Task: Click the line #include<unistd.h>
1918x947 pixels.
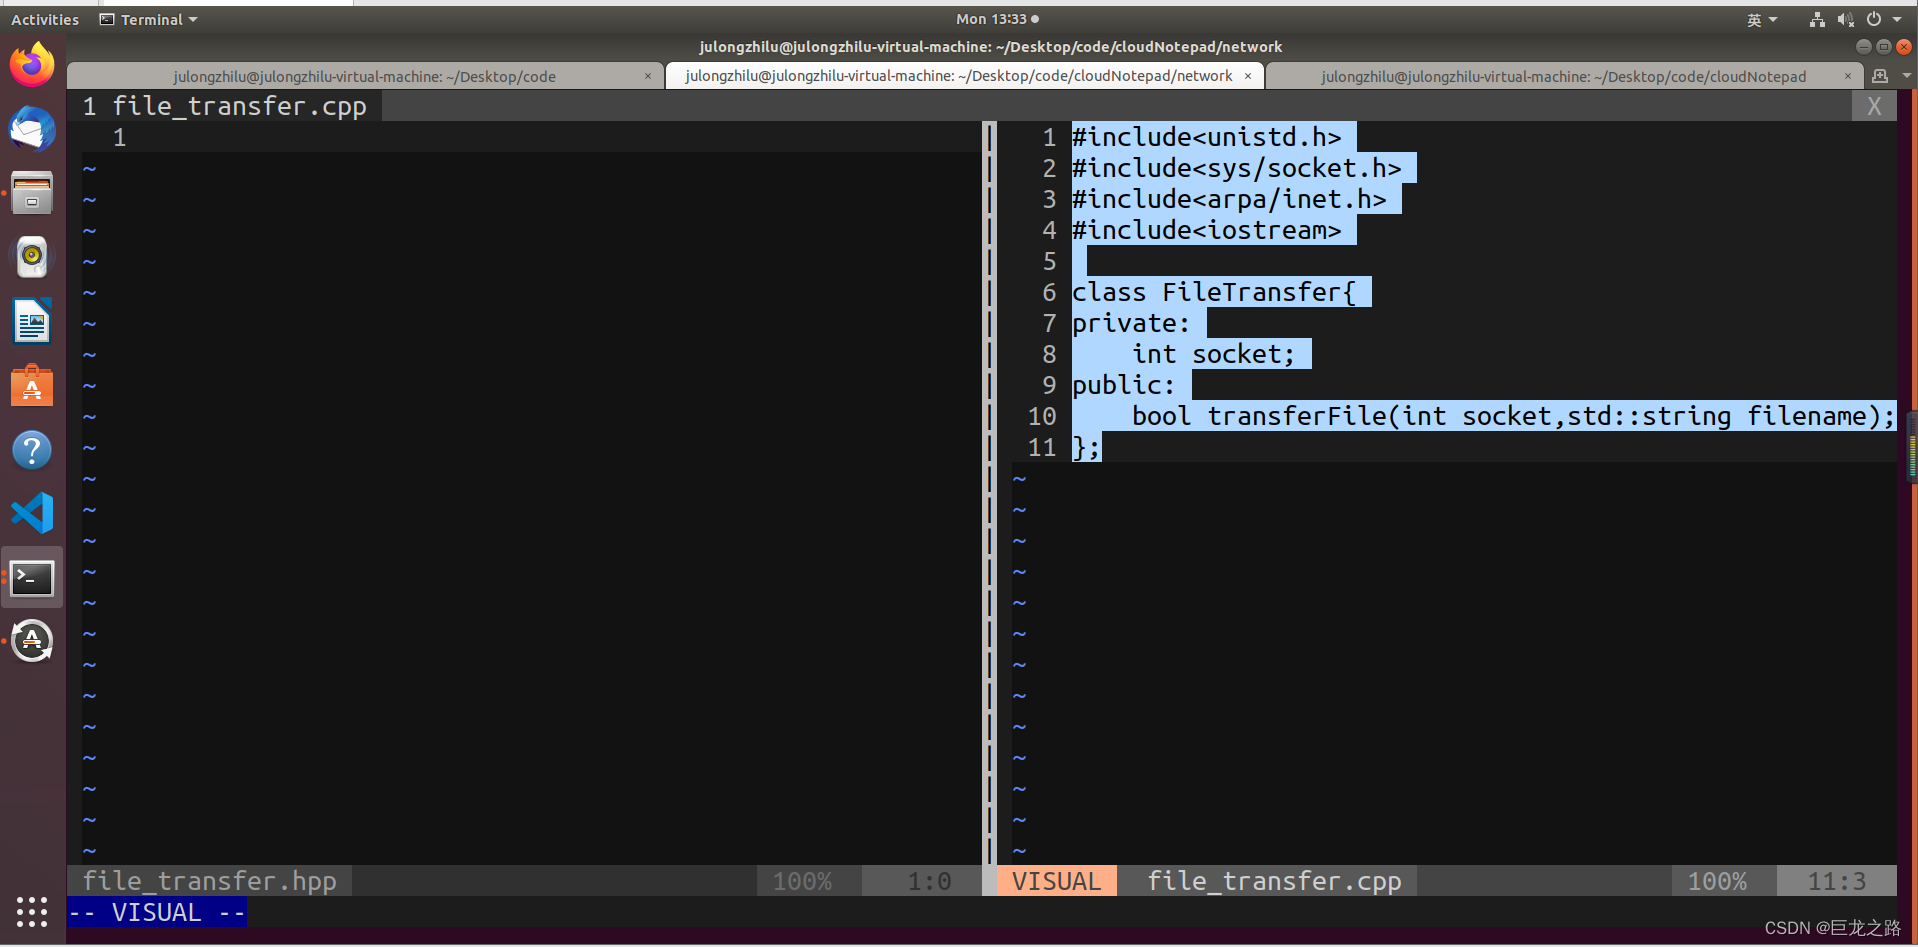Action: click(1207, 137)
